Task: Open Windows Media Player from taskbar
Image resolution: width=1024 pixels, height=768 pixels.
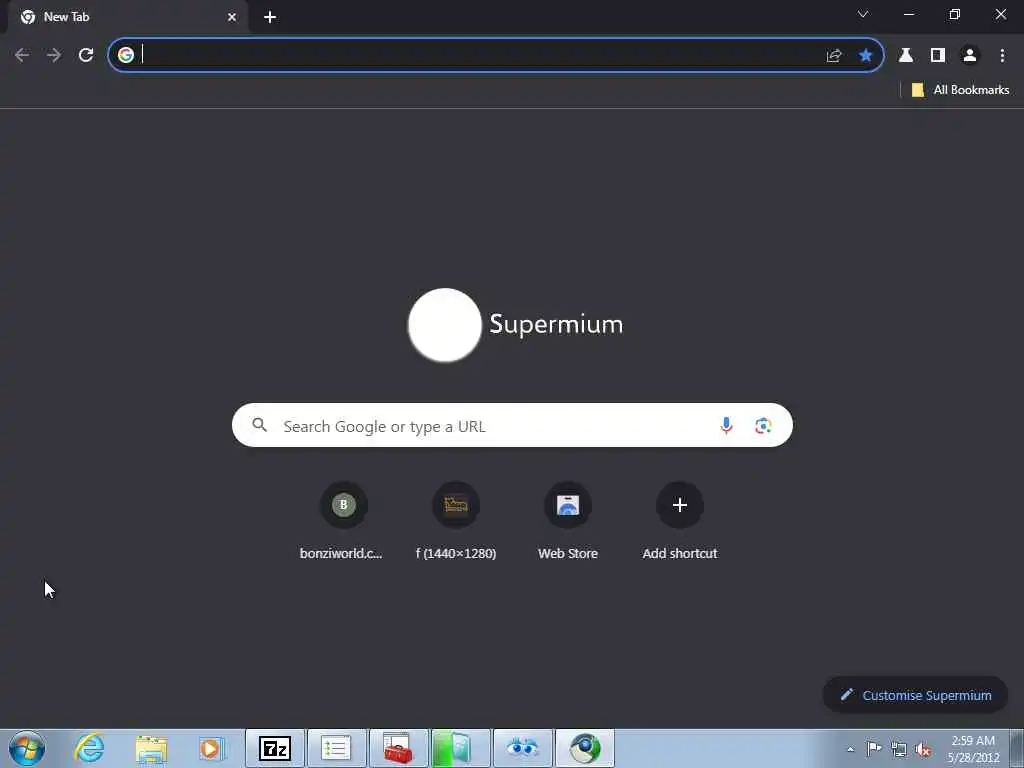Action: [x=212, y=748]
